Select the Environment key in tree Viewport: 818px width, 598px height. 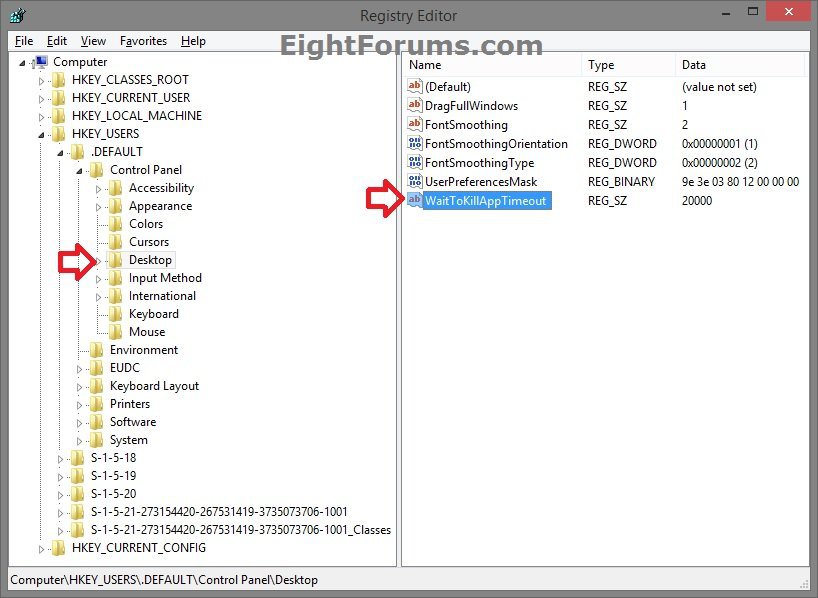144,350
